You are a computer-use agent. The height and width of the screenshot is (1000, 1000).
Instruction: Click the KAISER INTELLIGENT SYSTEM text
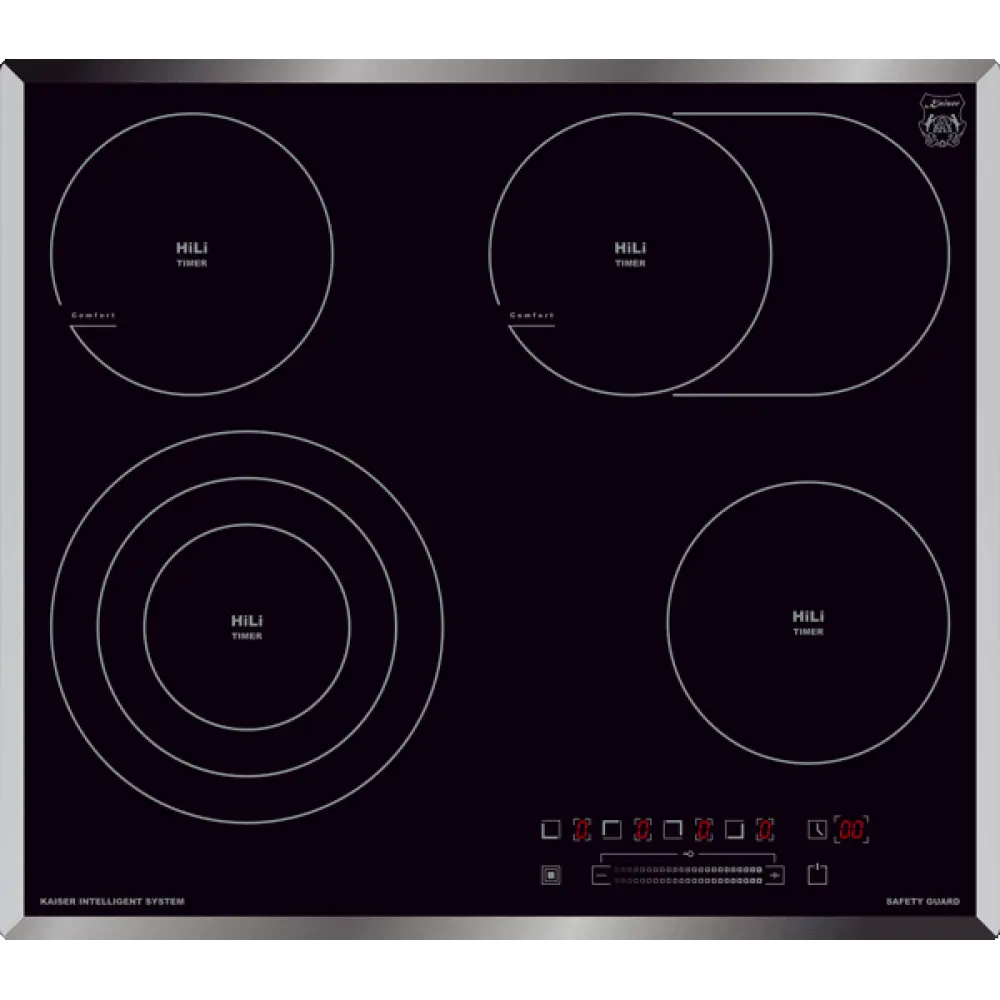(x=112, y=901)
